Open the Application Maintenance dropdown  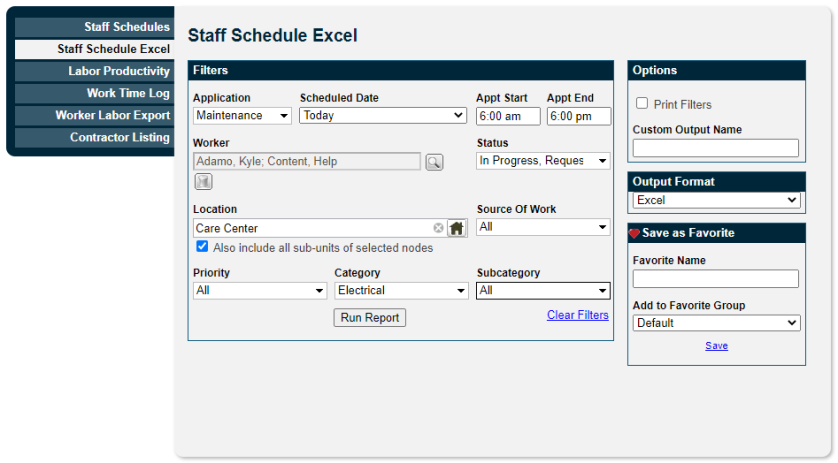pyautogui.click(x=242, y=115)
